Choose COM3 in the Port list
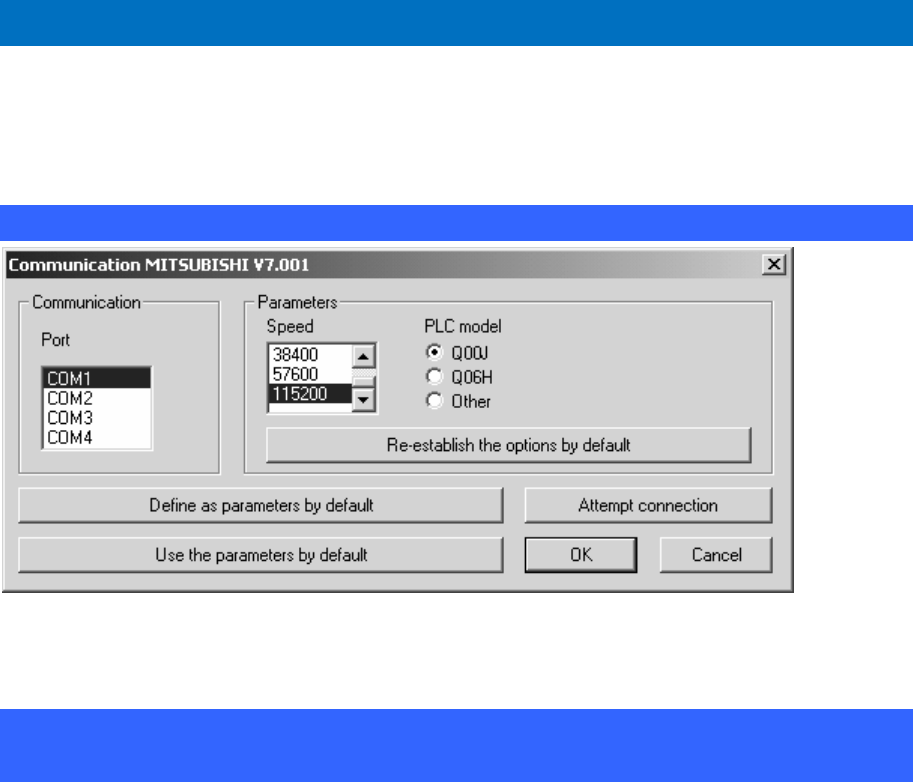913x782 pixels. [x=97, y=417]
